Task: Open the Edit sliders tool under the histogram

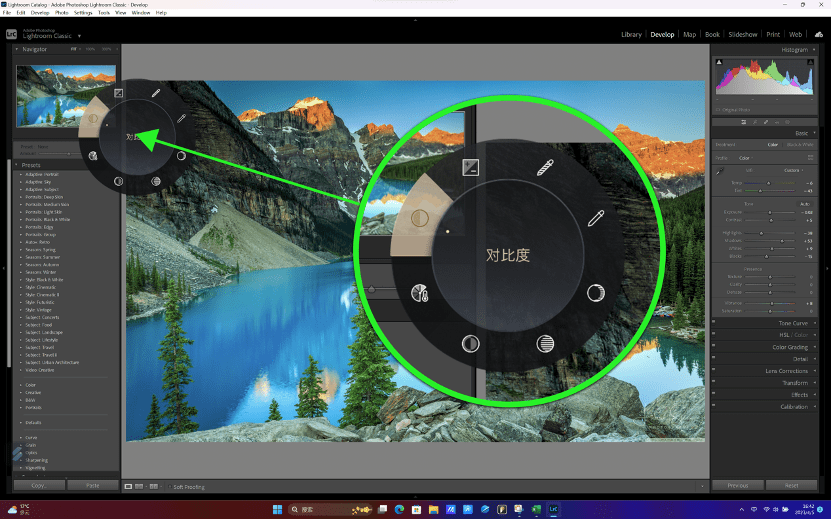Action: 743,122
